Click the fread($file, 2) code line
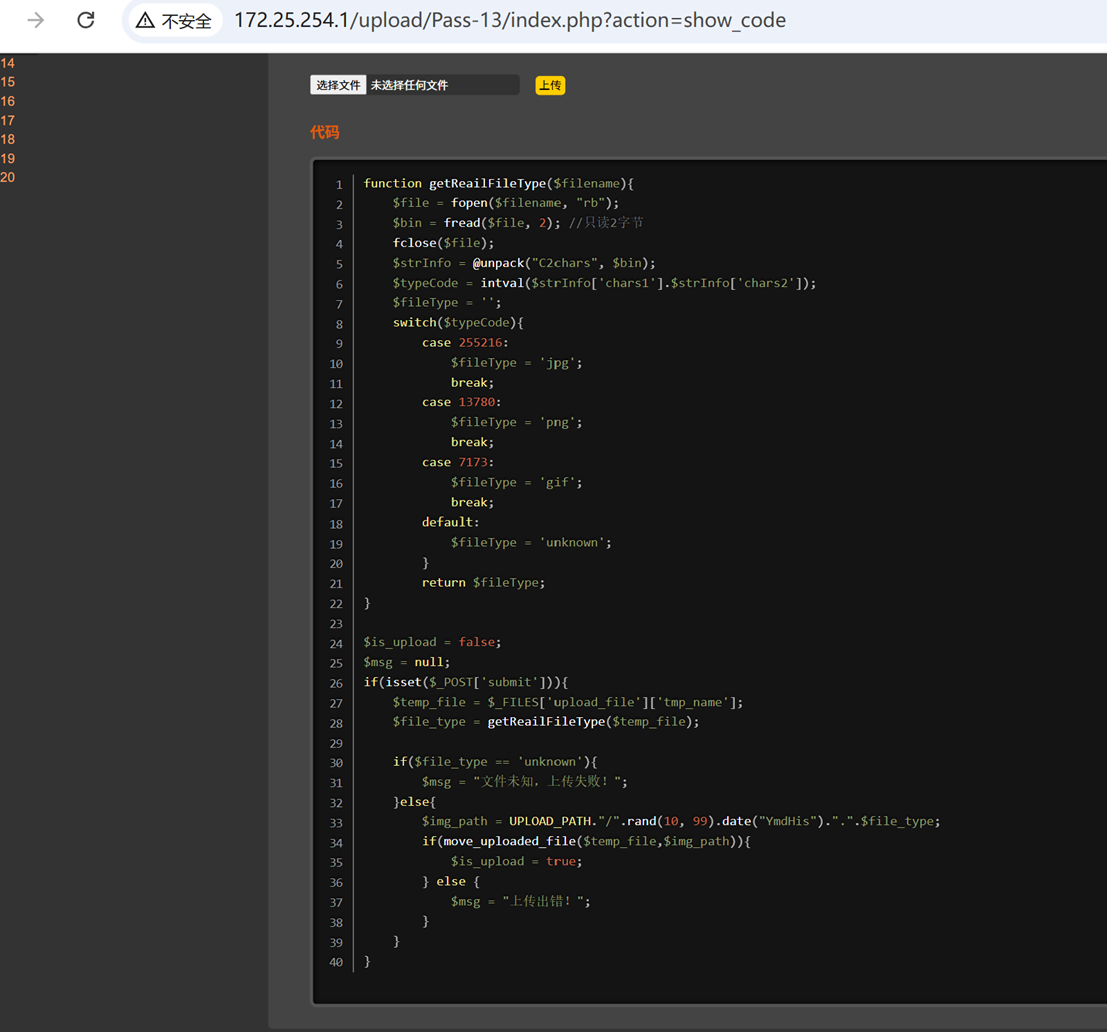1107x1032 pixels. (517, 223)
